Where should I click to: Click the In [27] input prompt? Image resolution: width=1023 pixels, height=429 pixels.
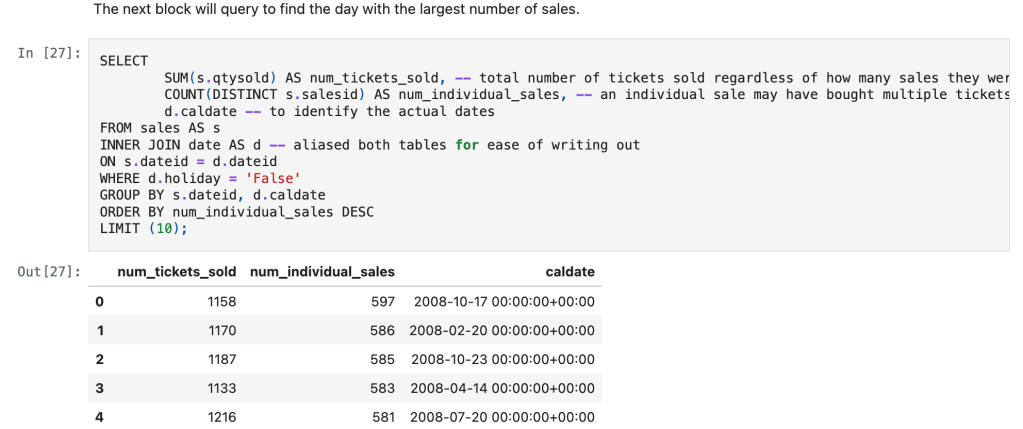click(x=46, y=52)
